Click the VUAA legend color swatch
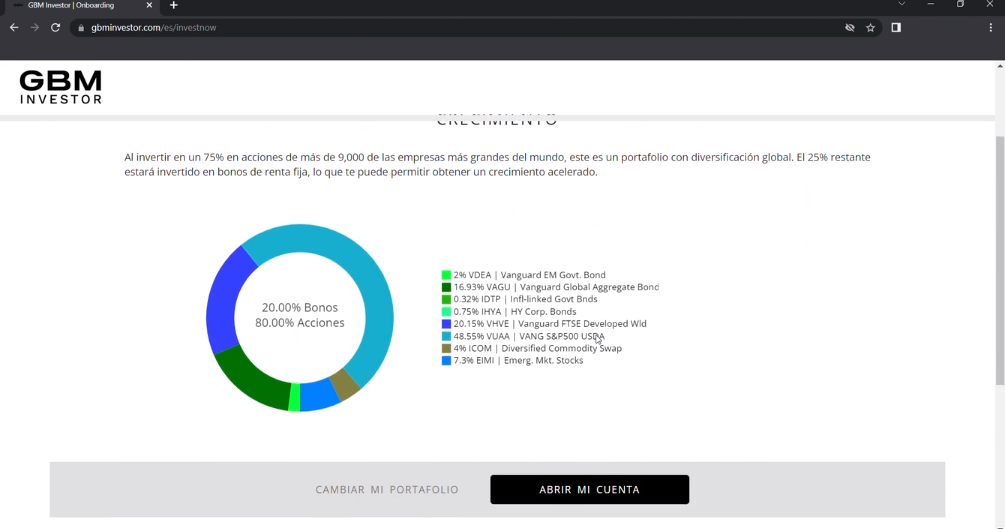1005x529 pixels. tap(446, 337)
